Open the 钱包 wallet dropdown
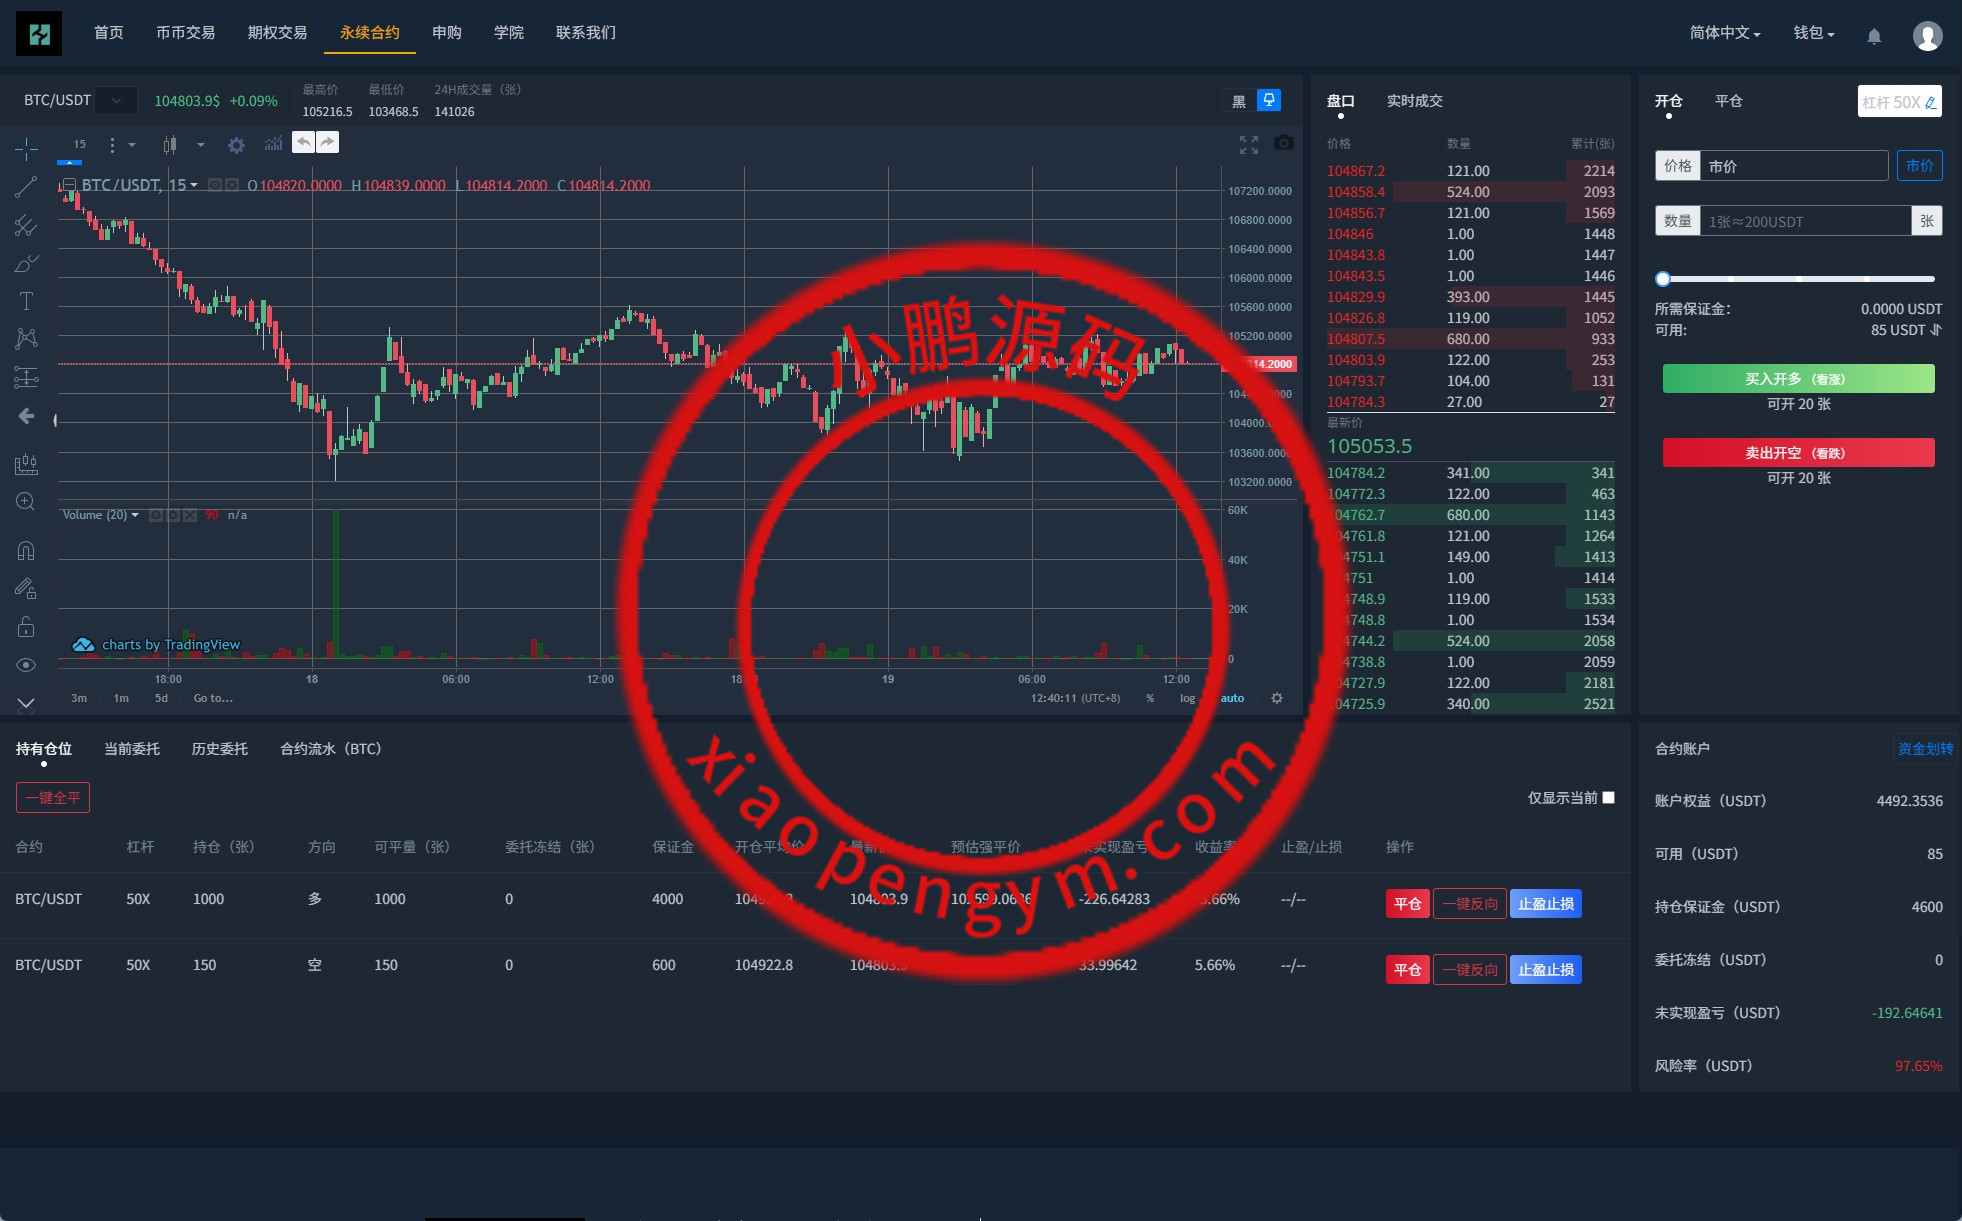 click(x=1814, y=33)
